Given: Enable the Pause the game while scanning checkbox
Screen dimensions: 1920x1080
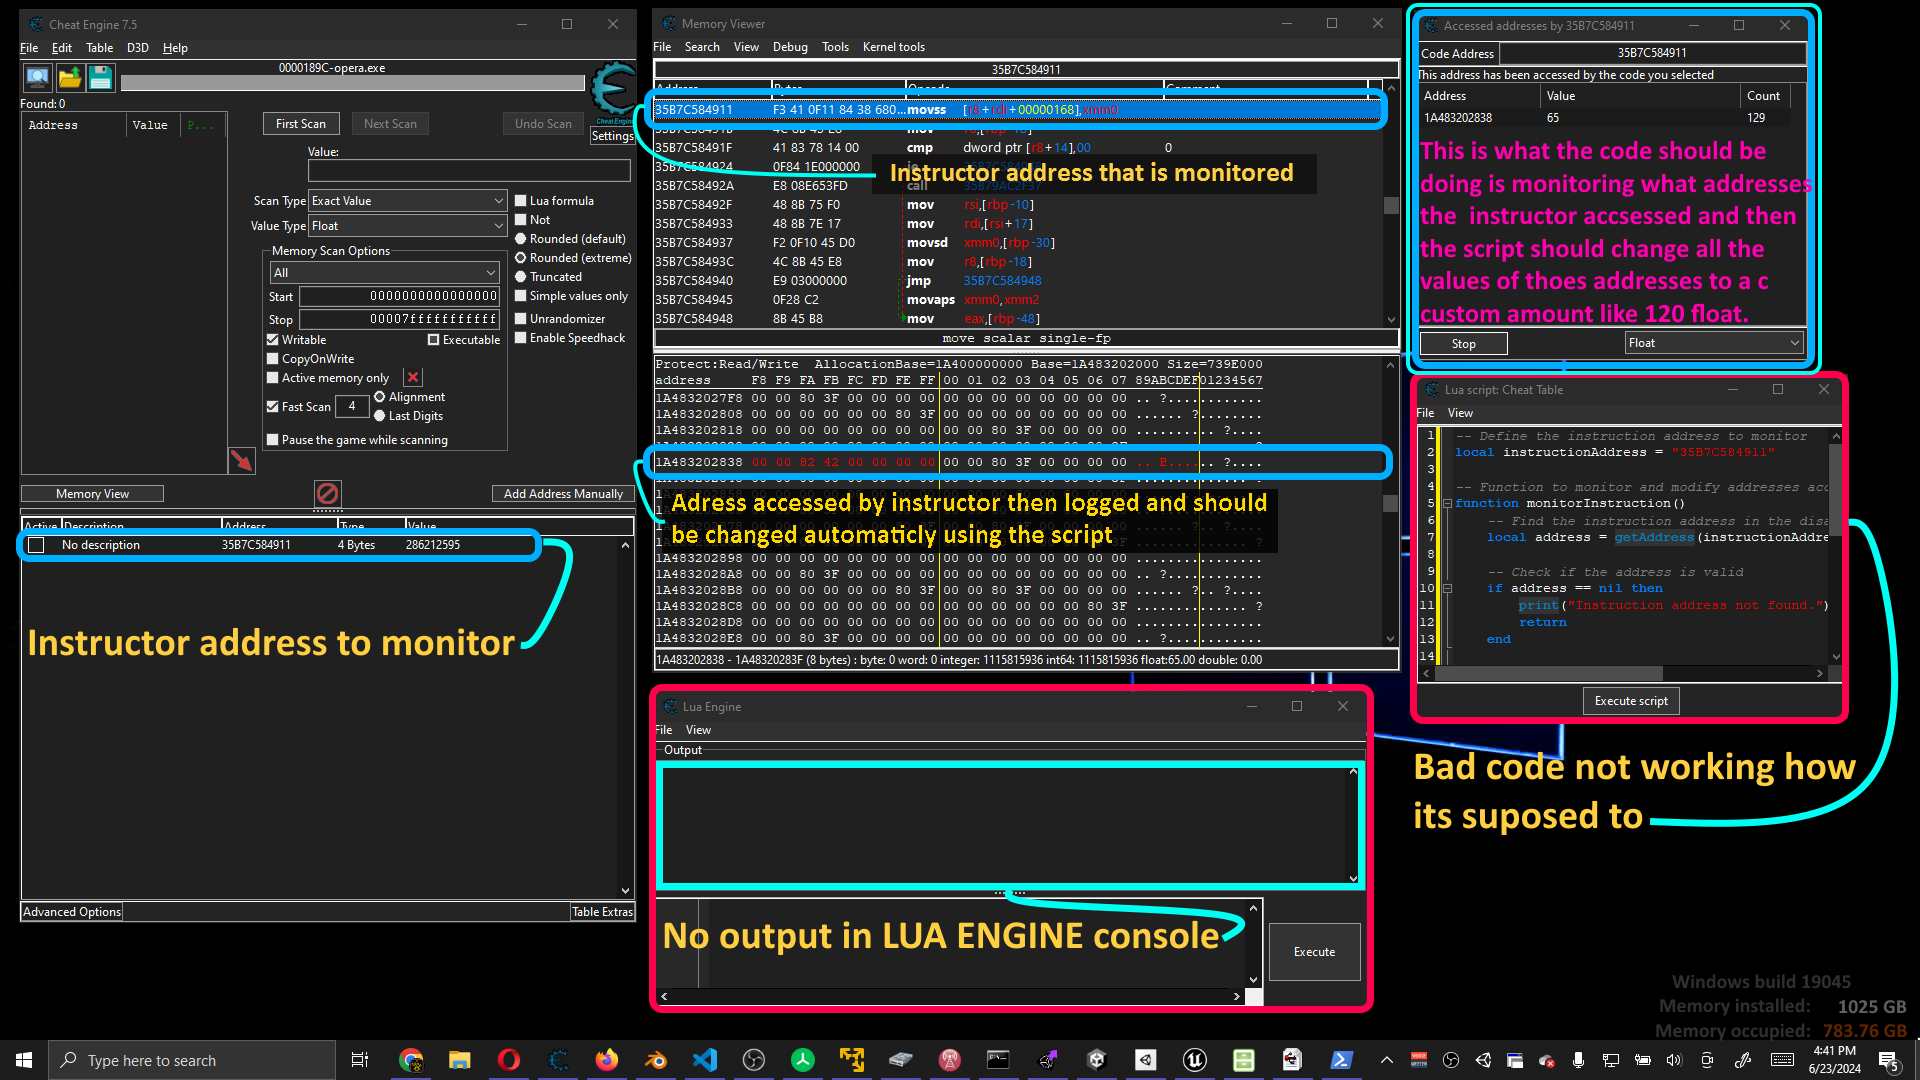Looking at the screenshot, I should point(272,439).
